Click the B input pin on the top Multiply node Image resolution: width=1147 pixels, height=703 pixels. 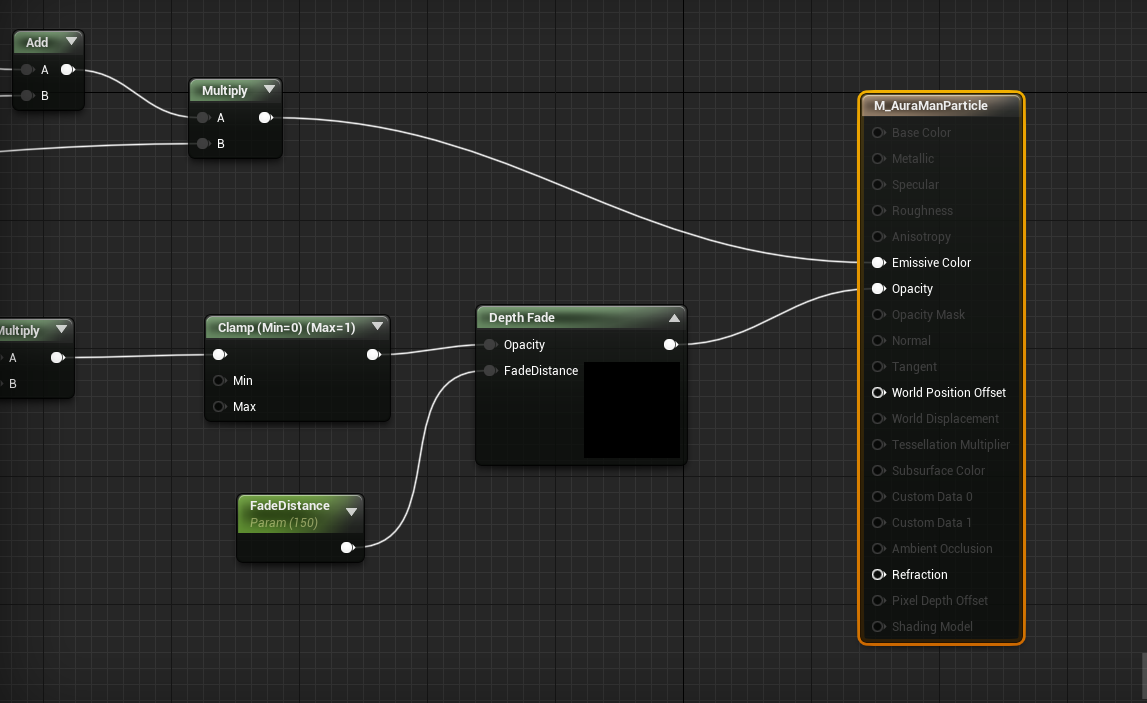point(203,143)
